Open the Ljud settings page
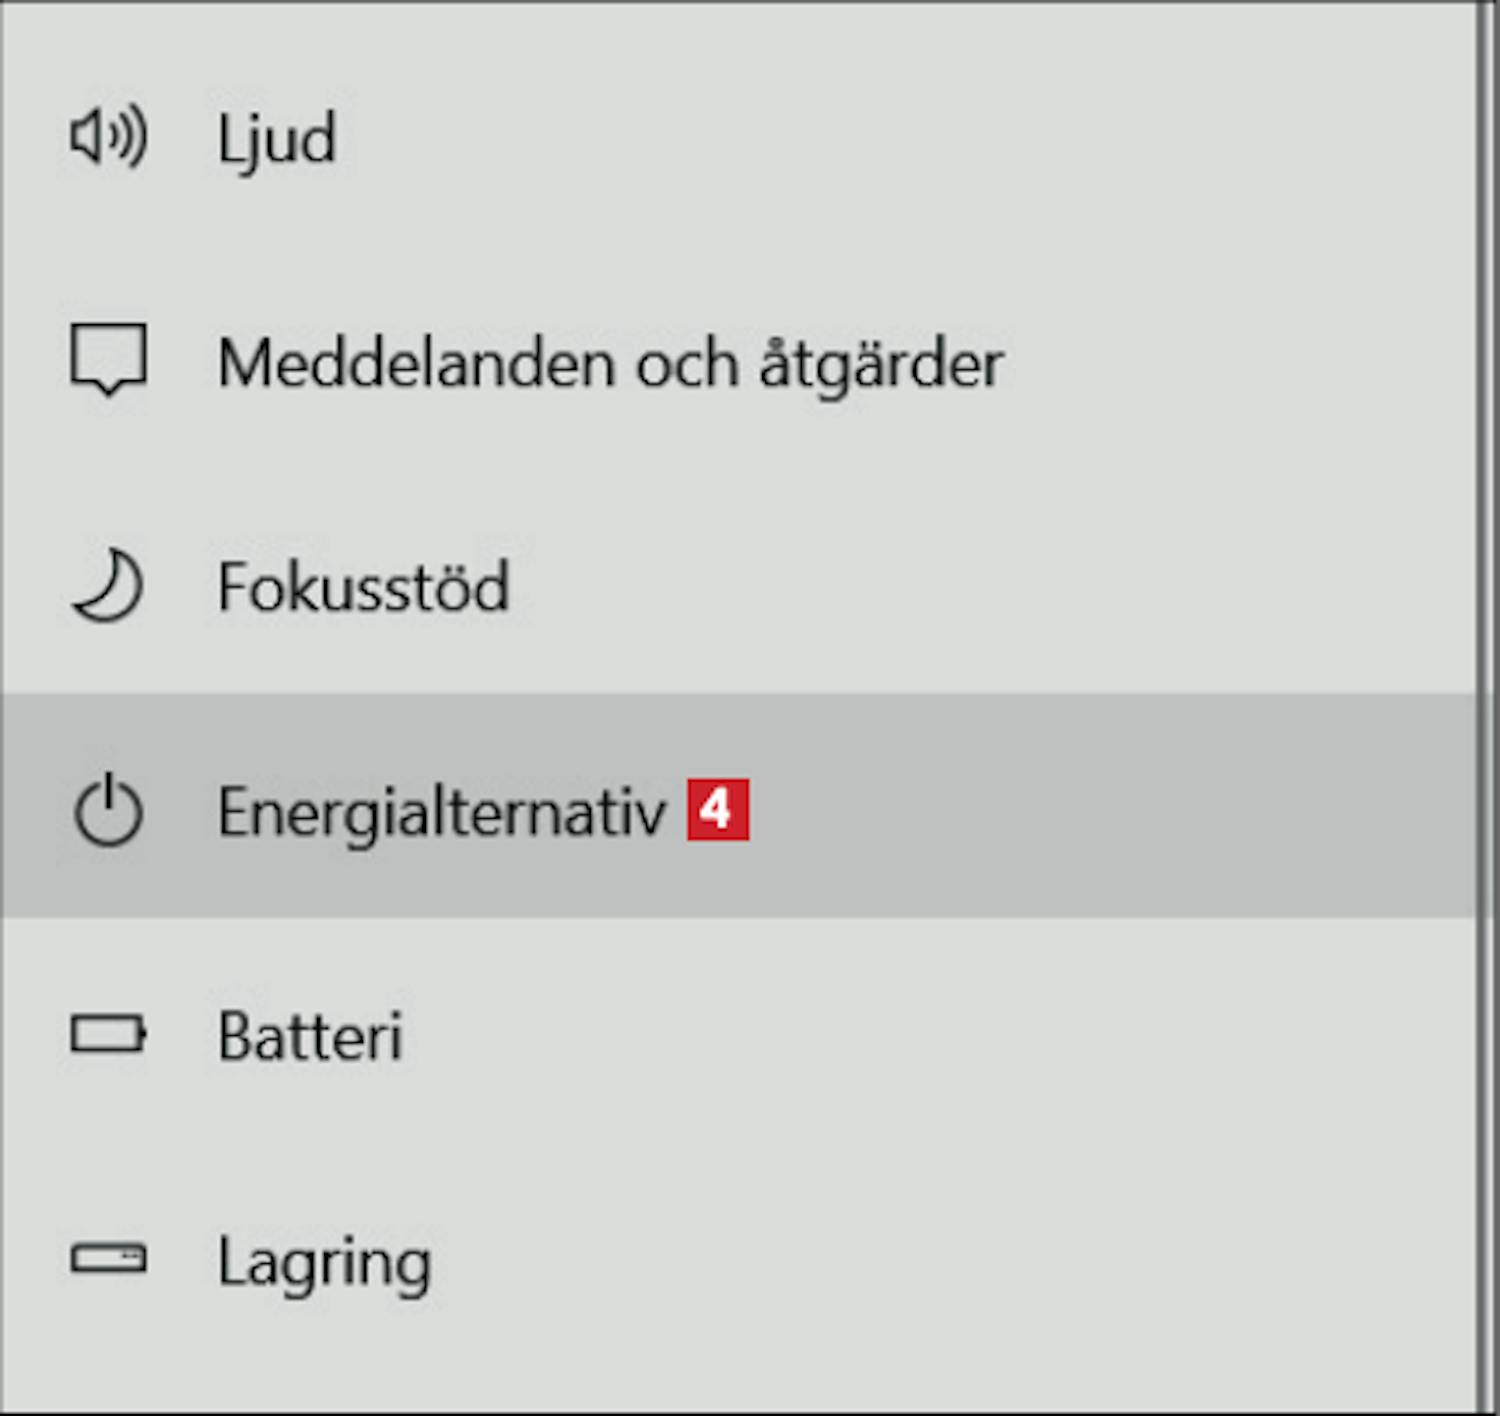1500x1416 pixels. tap(277, 139)
